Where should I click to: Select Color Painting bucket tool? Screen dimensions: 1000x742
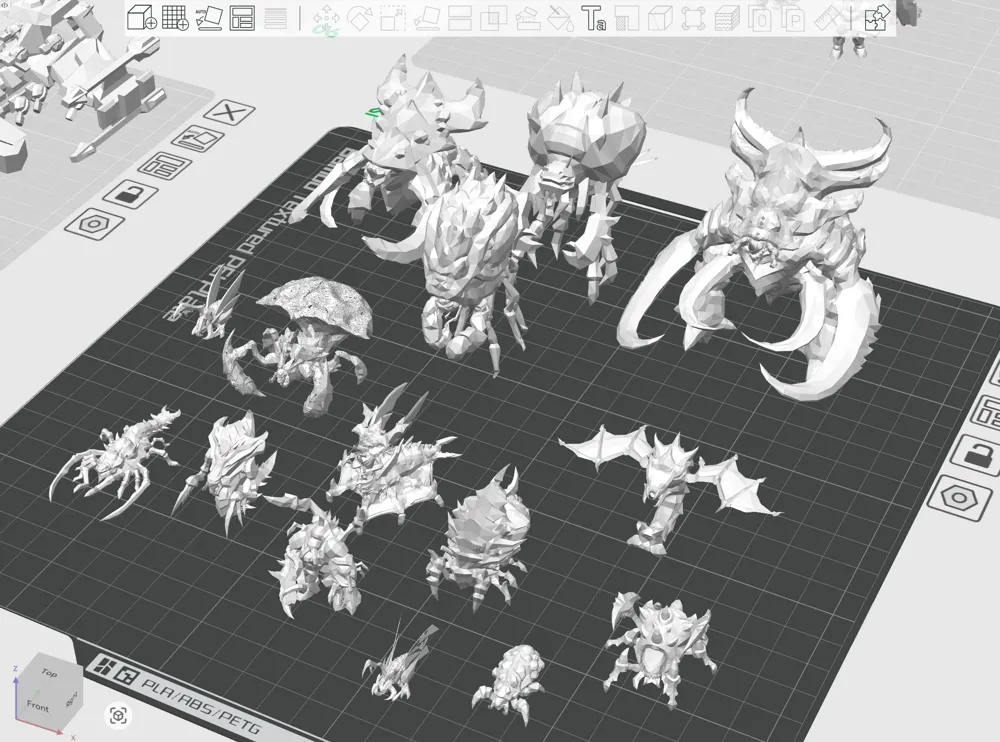pyautogui.click(x=561, y=19)
